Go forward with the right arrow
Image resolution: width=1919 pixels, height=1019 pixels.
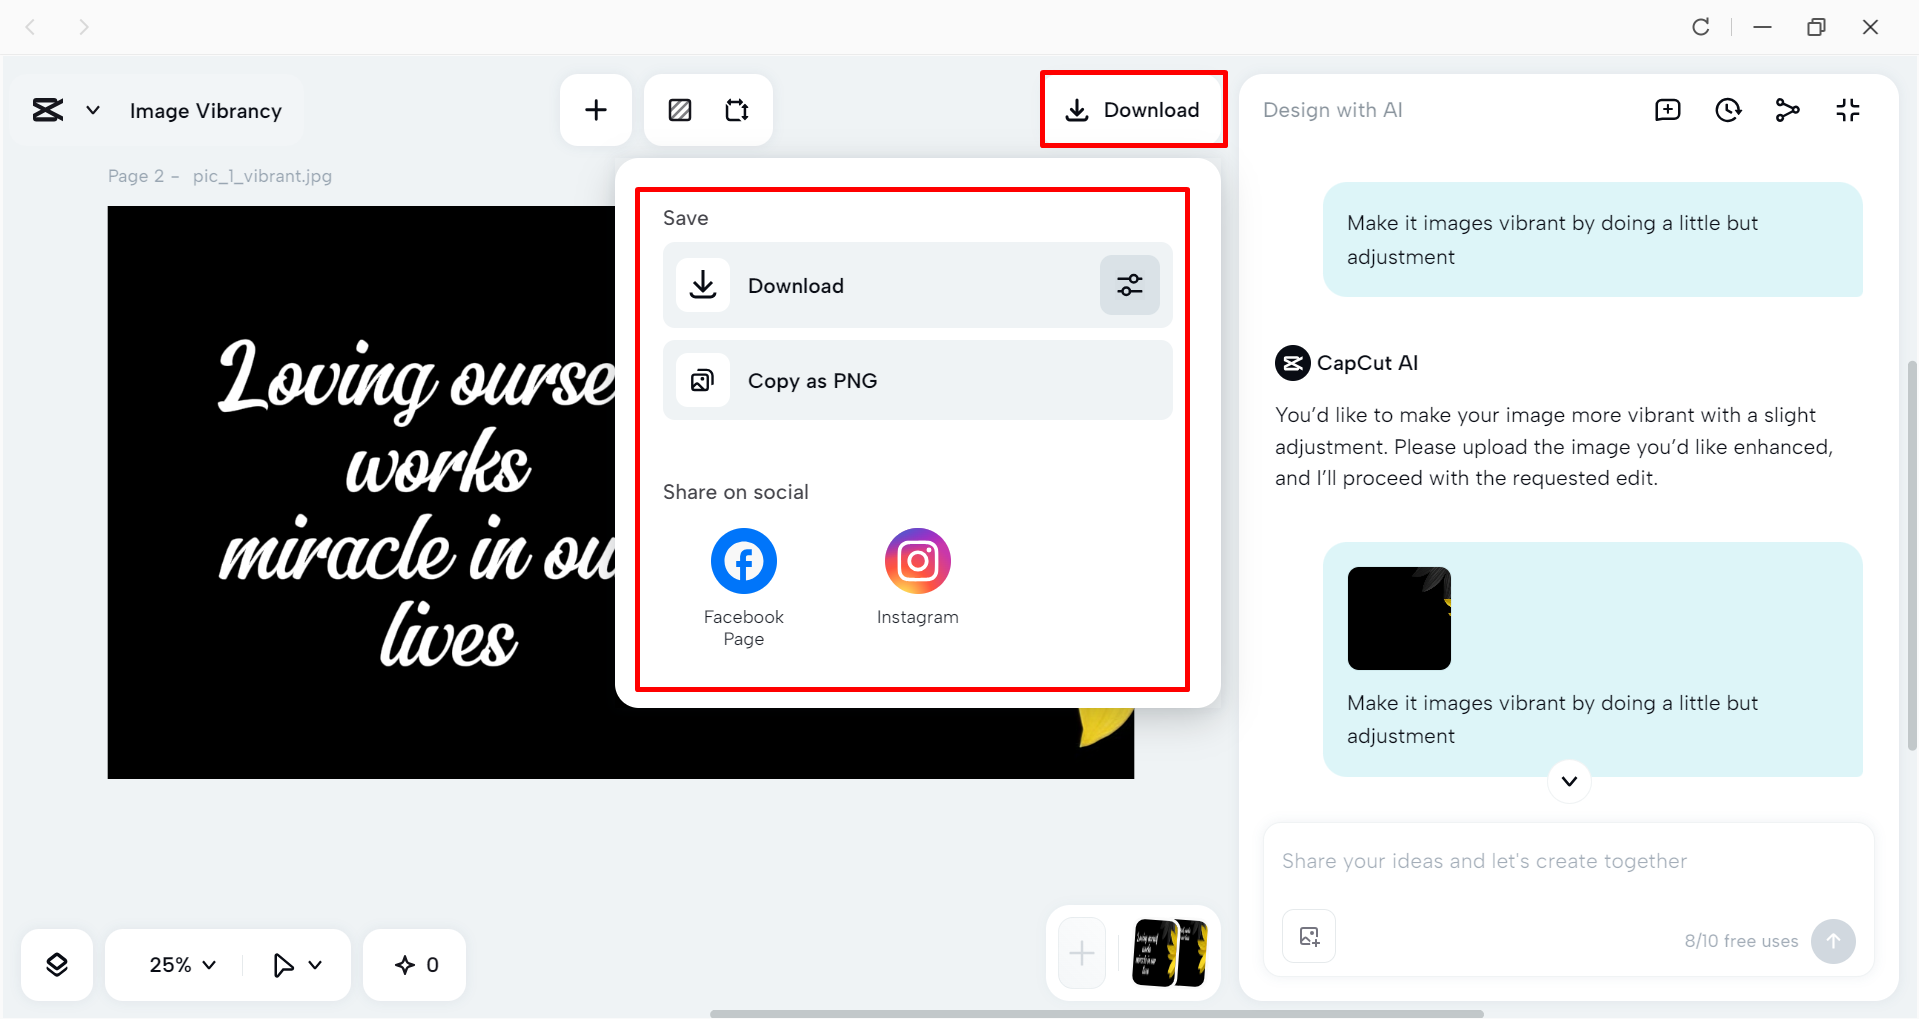[x=84, y=27]
